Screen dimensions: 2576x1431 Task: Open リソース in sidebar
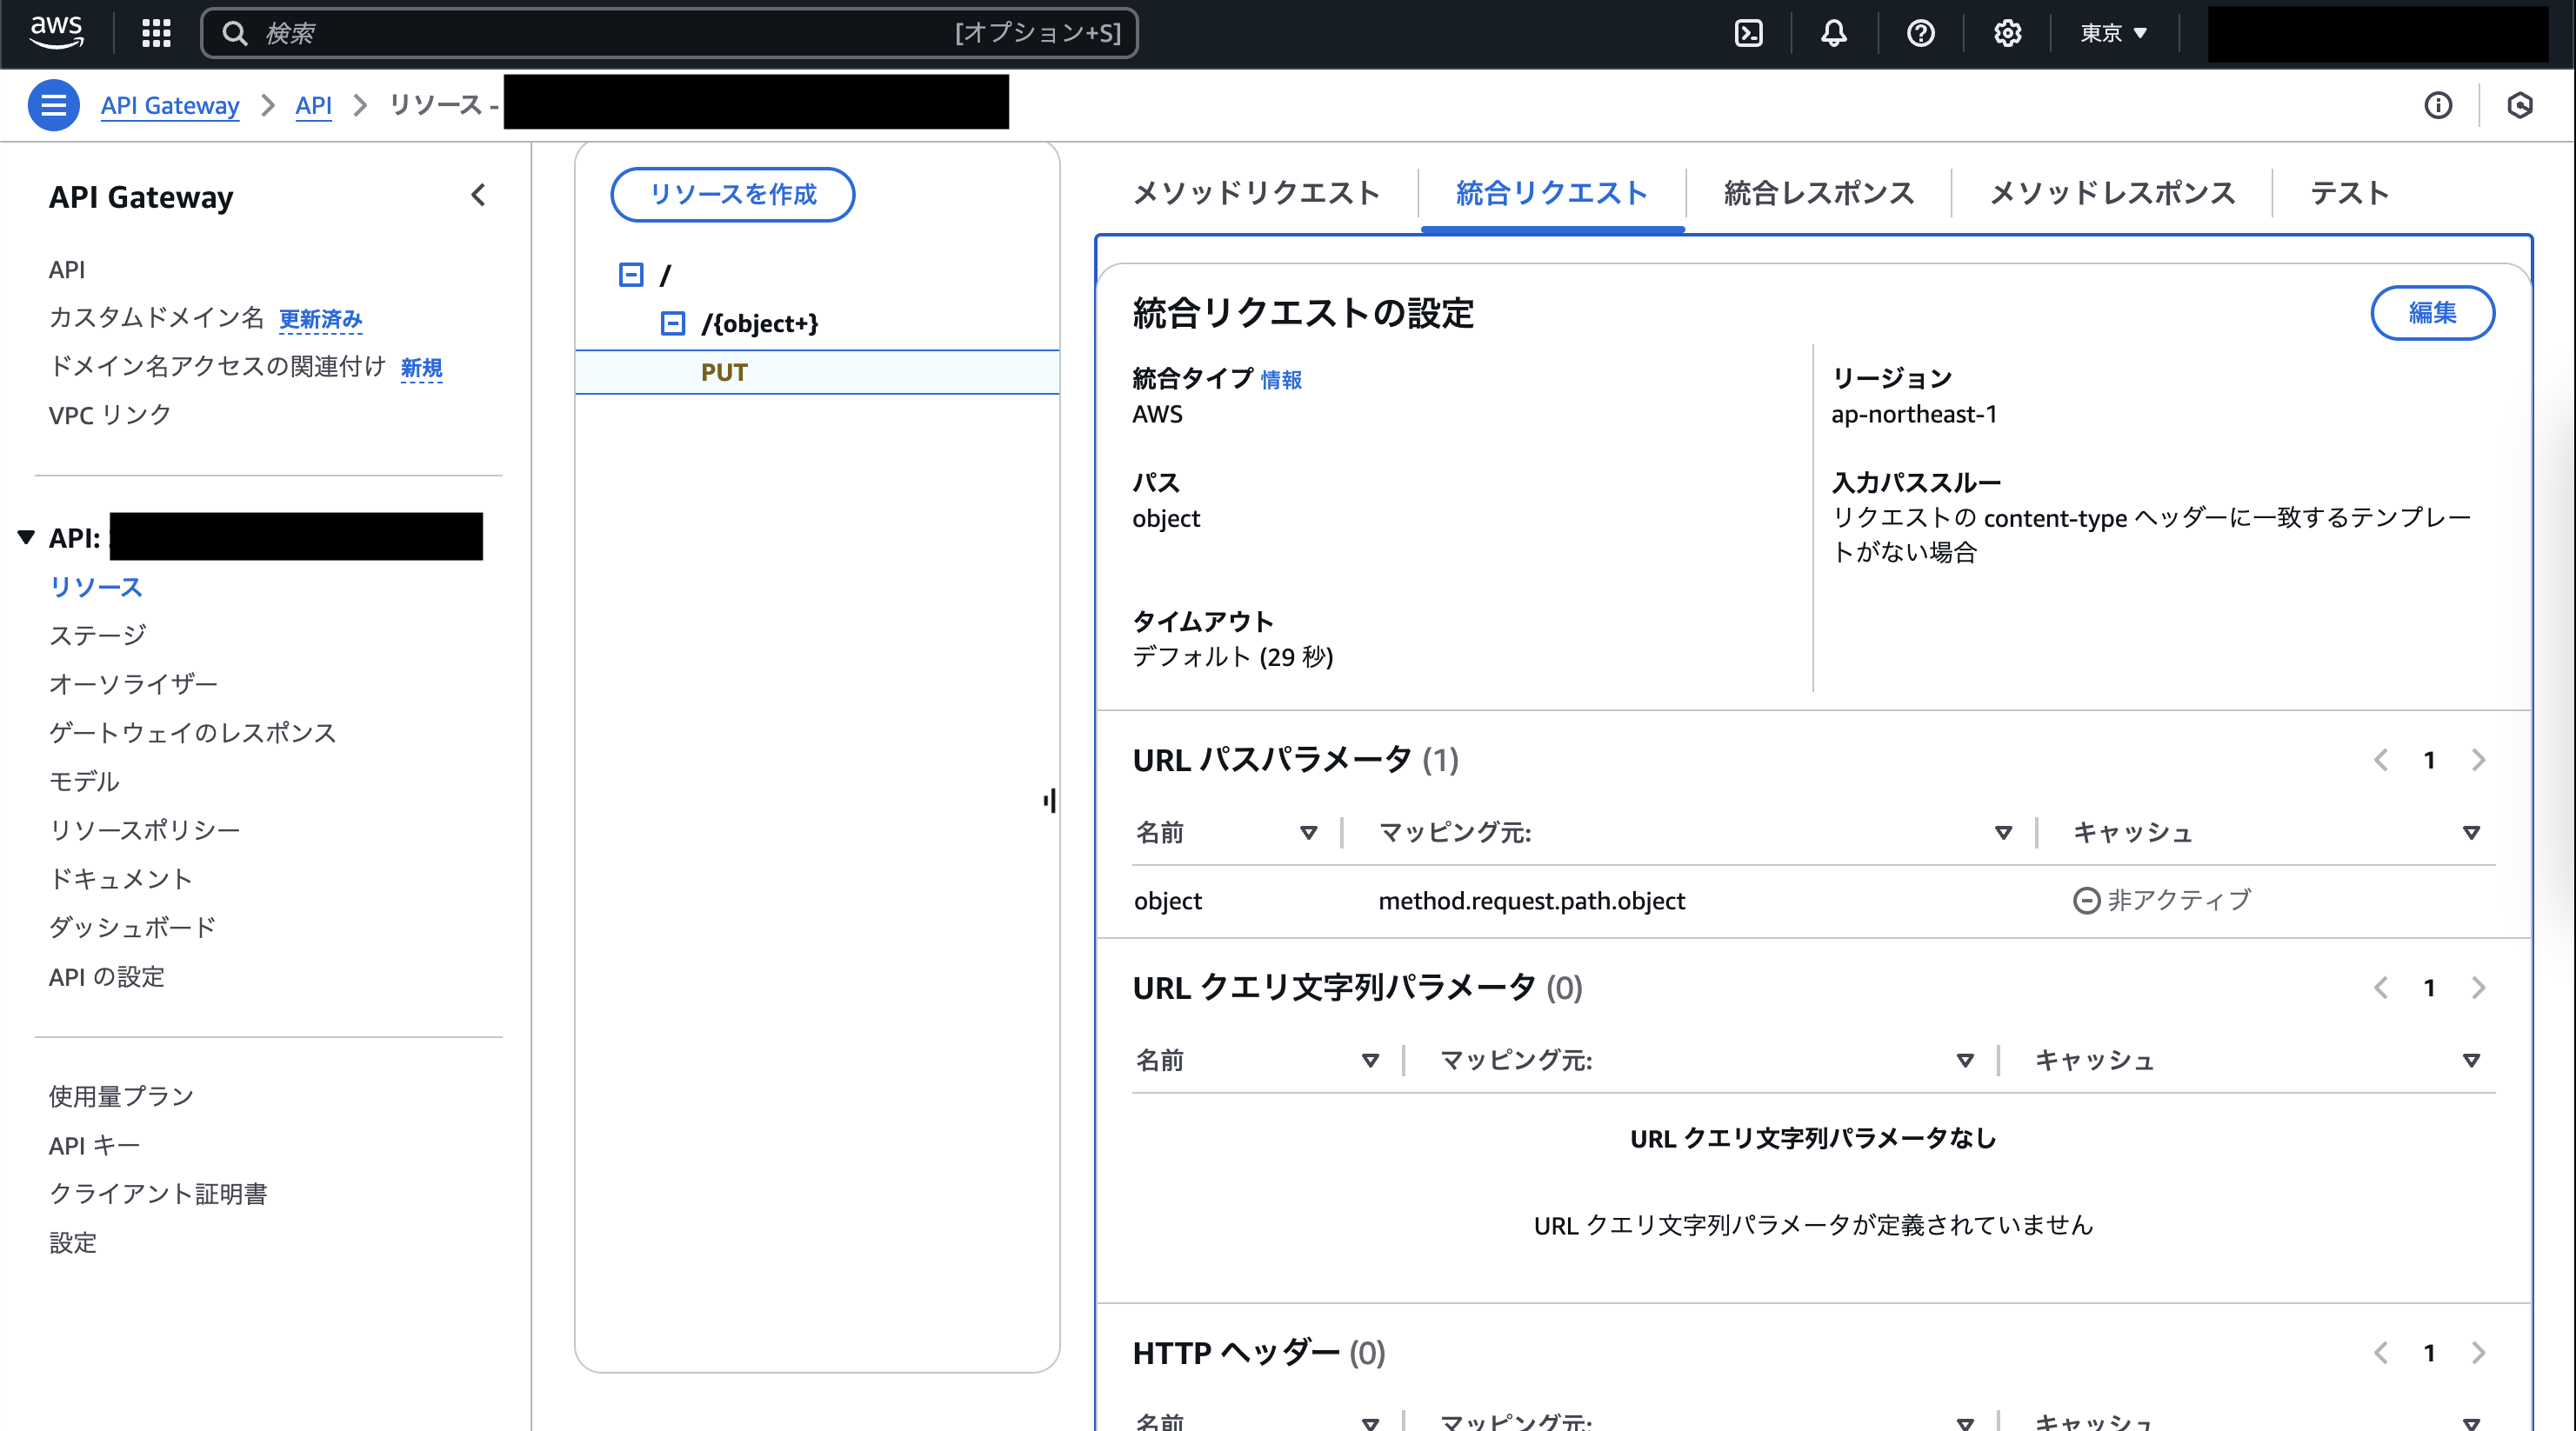(x=96, y=587)
